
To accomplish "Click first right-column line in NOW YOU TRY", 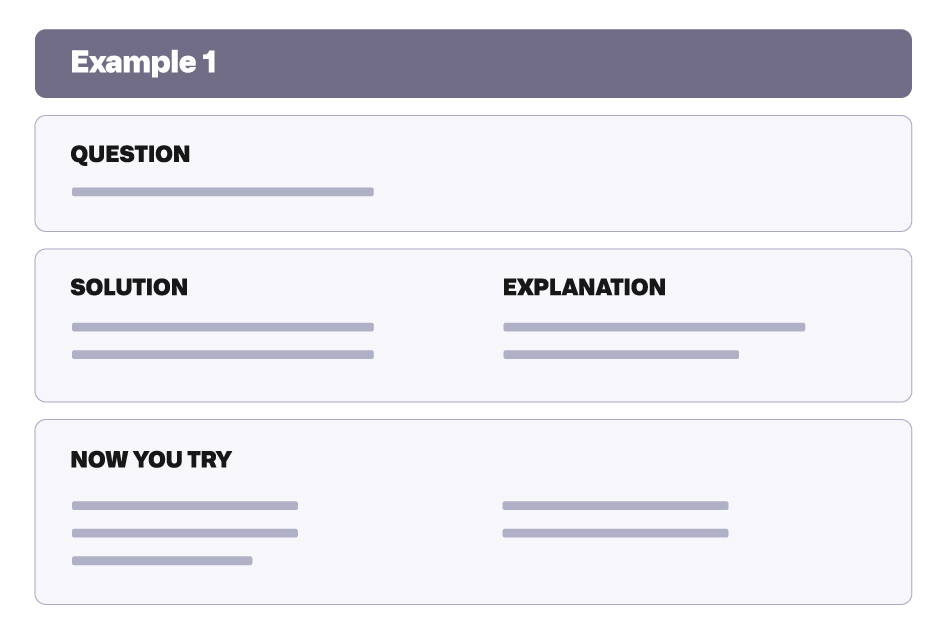I will (616, 506).
